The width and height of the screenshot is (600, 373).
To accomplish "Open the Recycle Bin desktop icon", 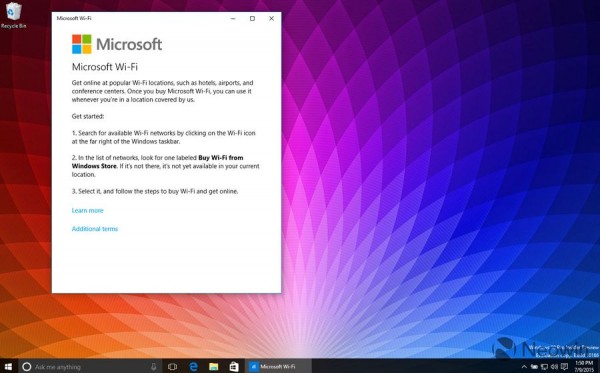I will [13, 15].
